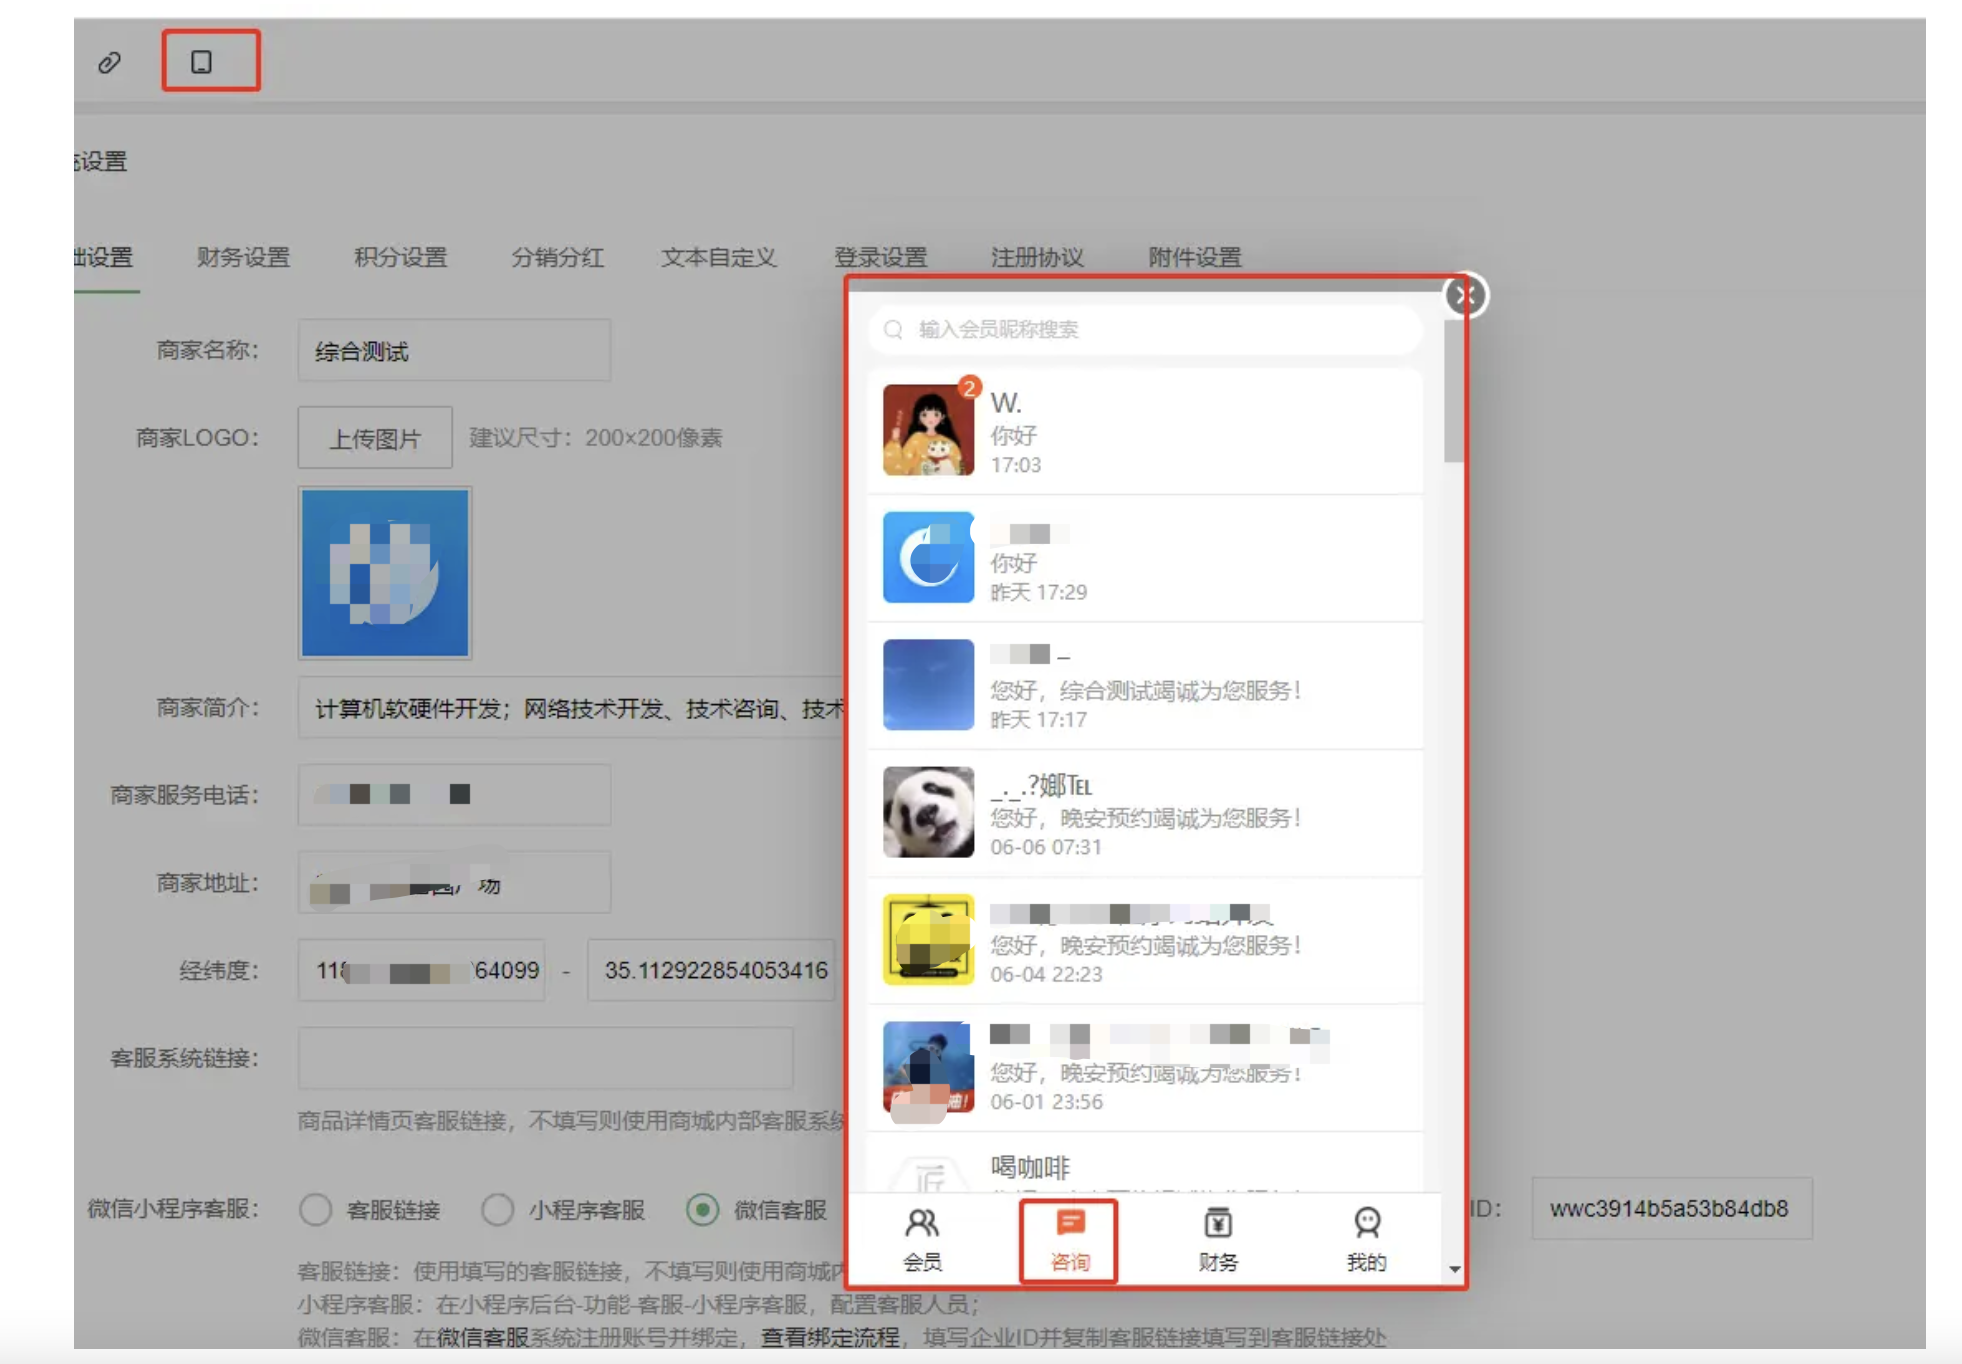
Task: Click the popup scrollbar down arrow
Action: (x=1455, y=1269)
